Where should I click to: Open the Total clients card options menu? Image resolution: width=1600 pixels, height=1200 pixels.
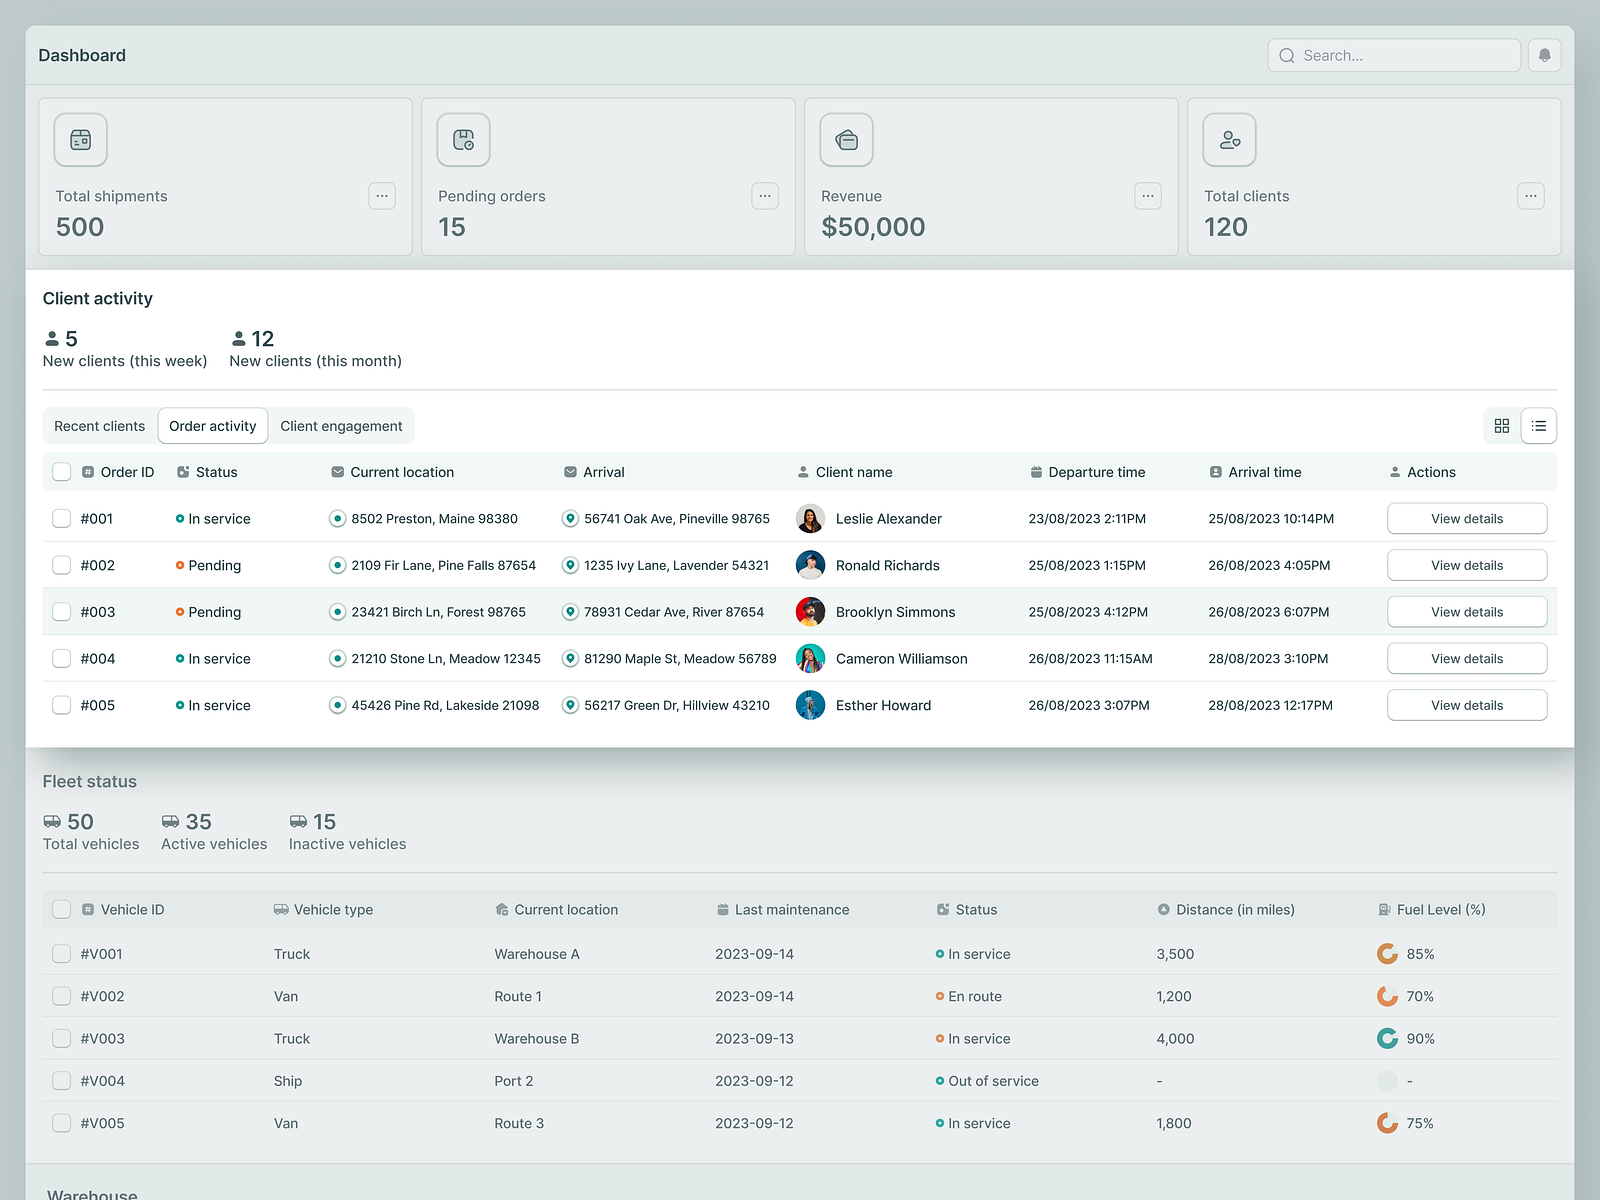point(1531,196)
